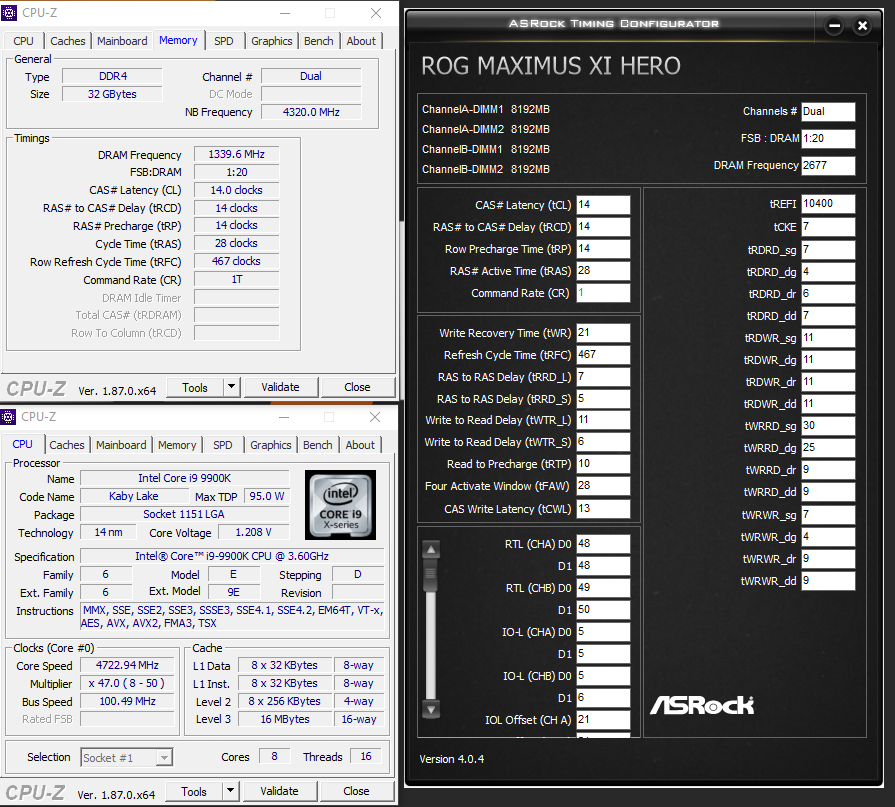The height and width of the screenshot is (807, 895).
Task: Click the FSB : DRAM field in ASRock
Action: pyautogui.click(x=828, y=139)
